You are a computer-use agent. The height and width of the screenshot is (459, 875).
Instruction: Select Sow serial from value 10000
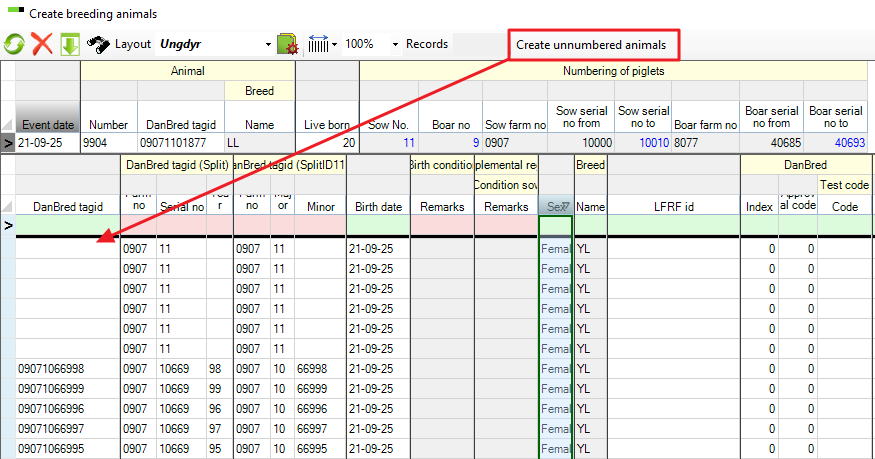(581, 143)
